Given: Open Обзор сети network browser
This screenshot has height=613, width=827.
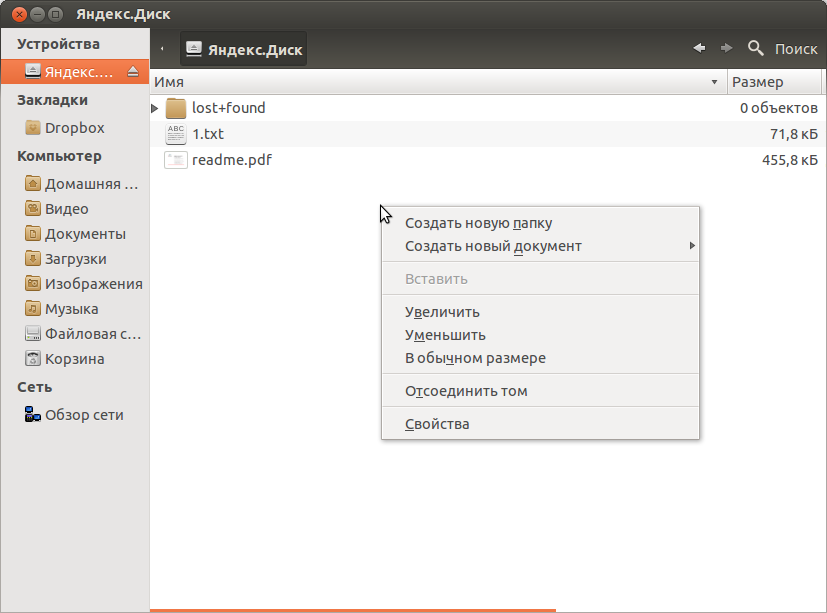Looking at the screenshot, I should coord(83,415).
